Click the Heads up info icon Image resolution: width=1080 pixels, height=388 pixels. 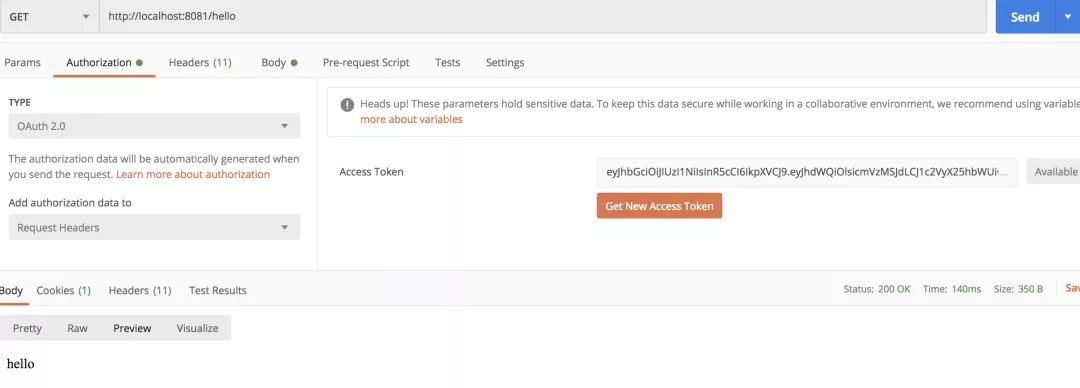coord(347,105)
